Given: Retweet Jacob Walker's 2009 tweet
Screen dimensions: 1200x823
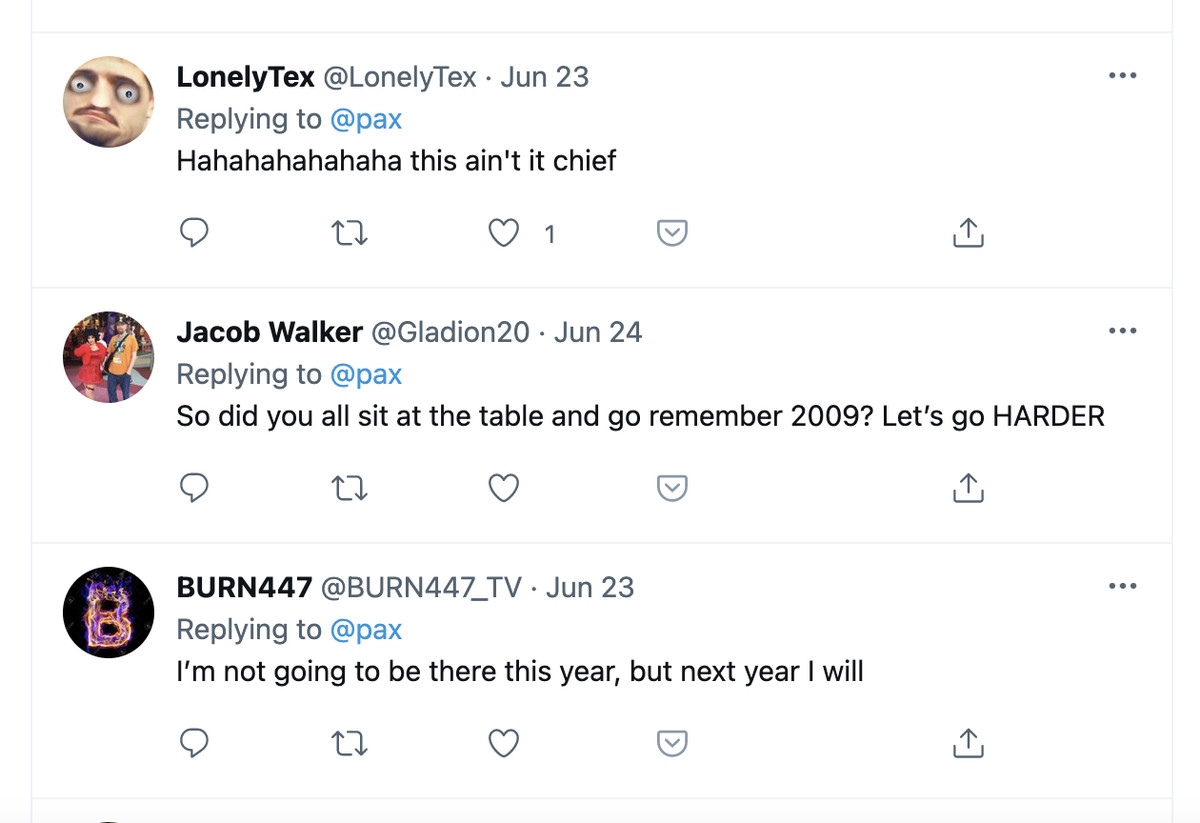Looking at the screenshot, I should point(349,488).
